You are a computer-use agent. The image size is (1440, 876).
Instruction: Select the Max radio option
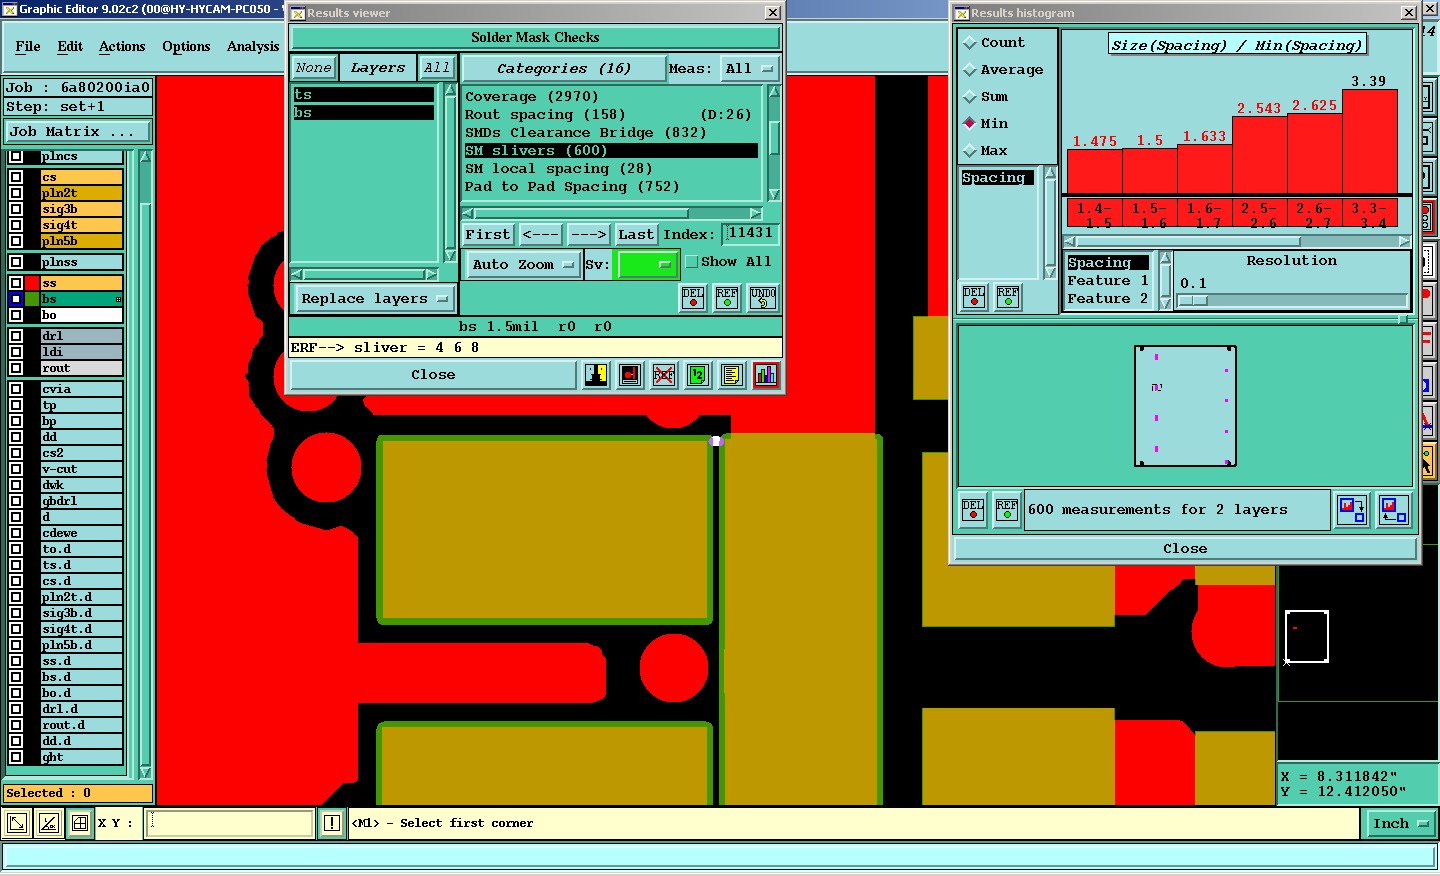coord(970,151)
